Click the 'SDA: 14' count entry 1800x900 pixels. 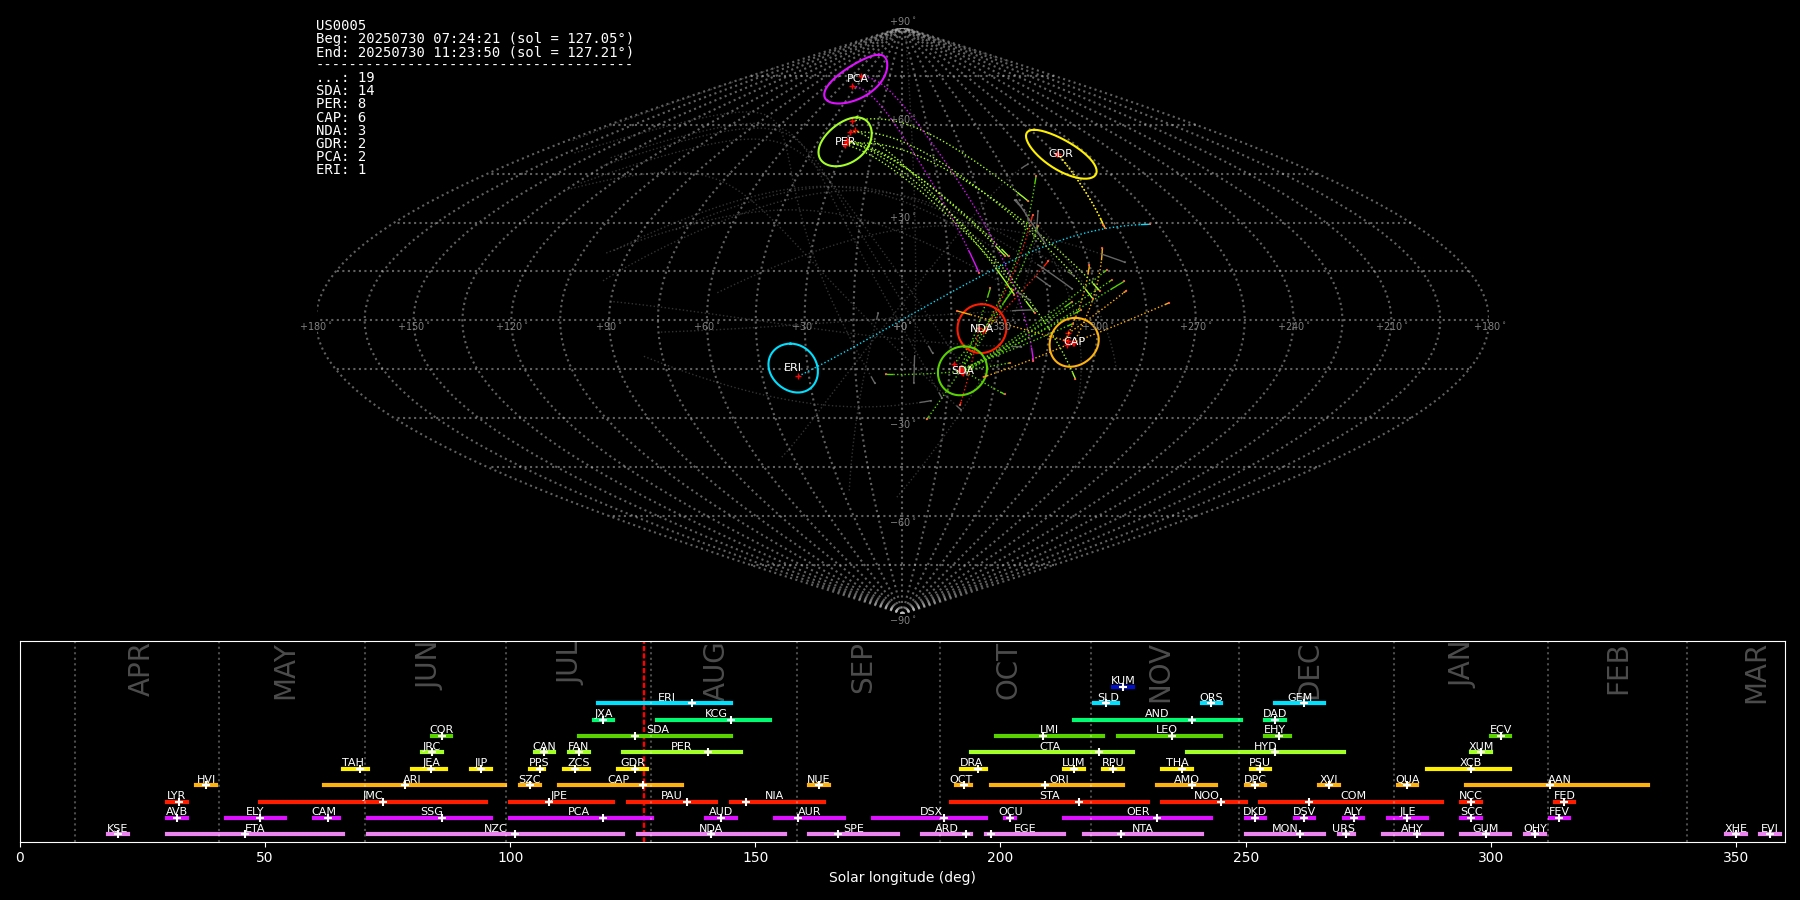[345, 91]
